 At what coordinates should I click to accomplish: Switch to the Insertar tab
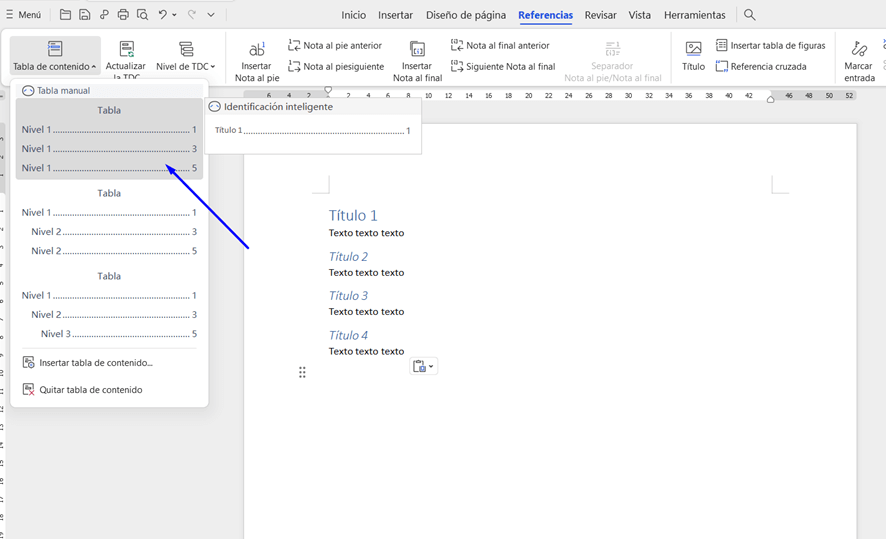tap(395, 15)
